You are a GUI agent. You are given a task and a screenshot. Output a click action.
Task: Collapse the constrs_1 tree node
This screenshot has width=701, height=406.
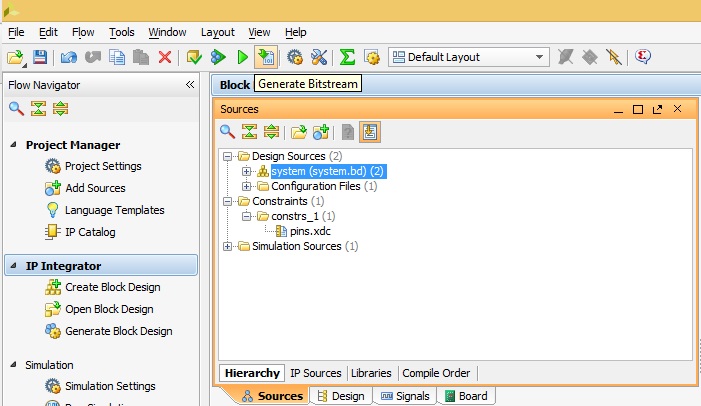pyautogui.click(x=246, y=216)
